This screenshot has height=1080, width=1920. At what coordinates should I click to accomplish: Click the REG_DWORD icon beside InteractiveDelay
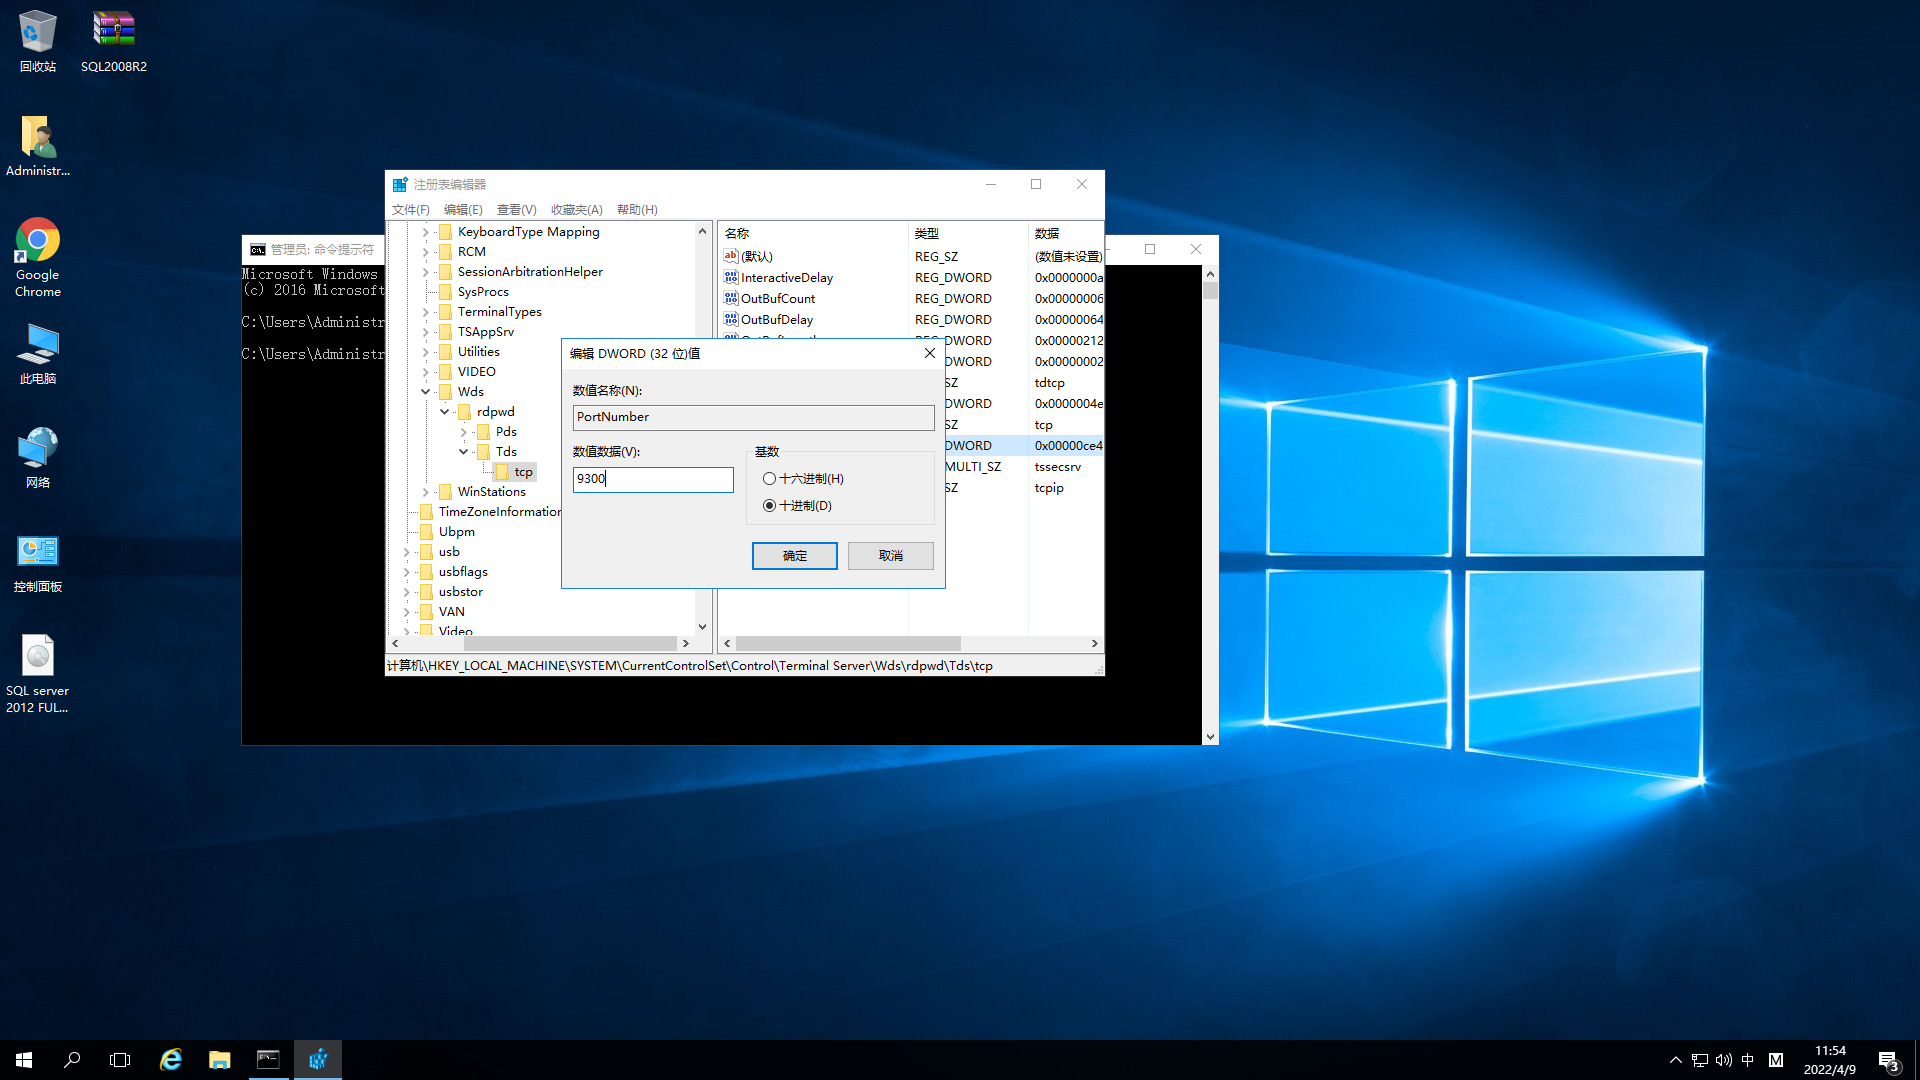coord(731,277)
